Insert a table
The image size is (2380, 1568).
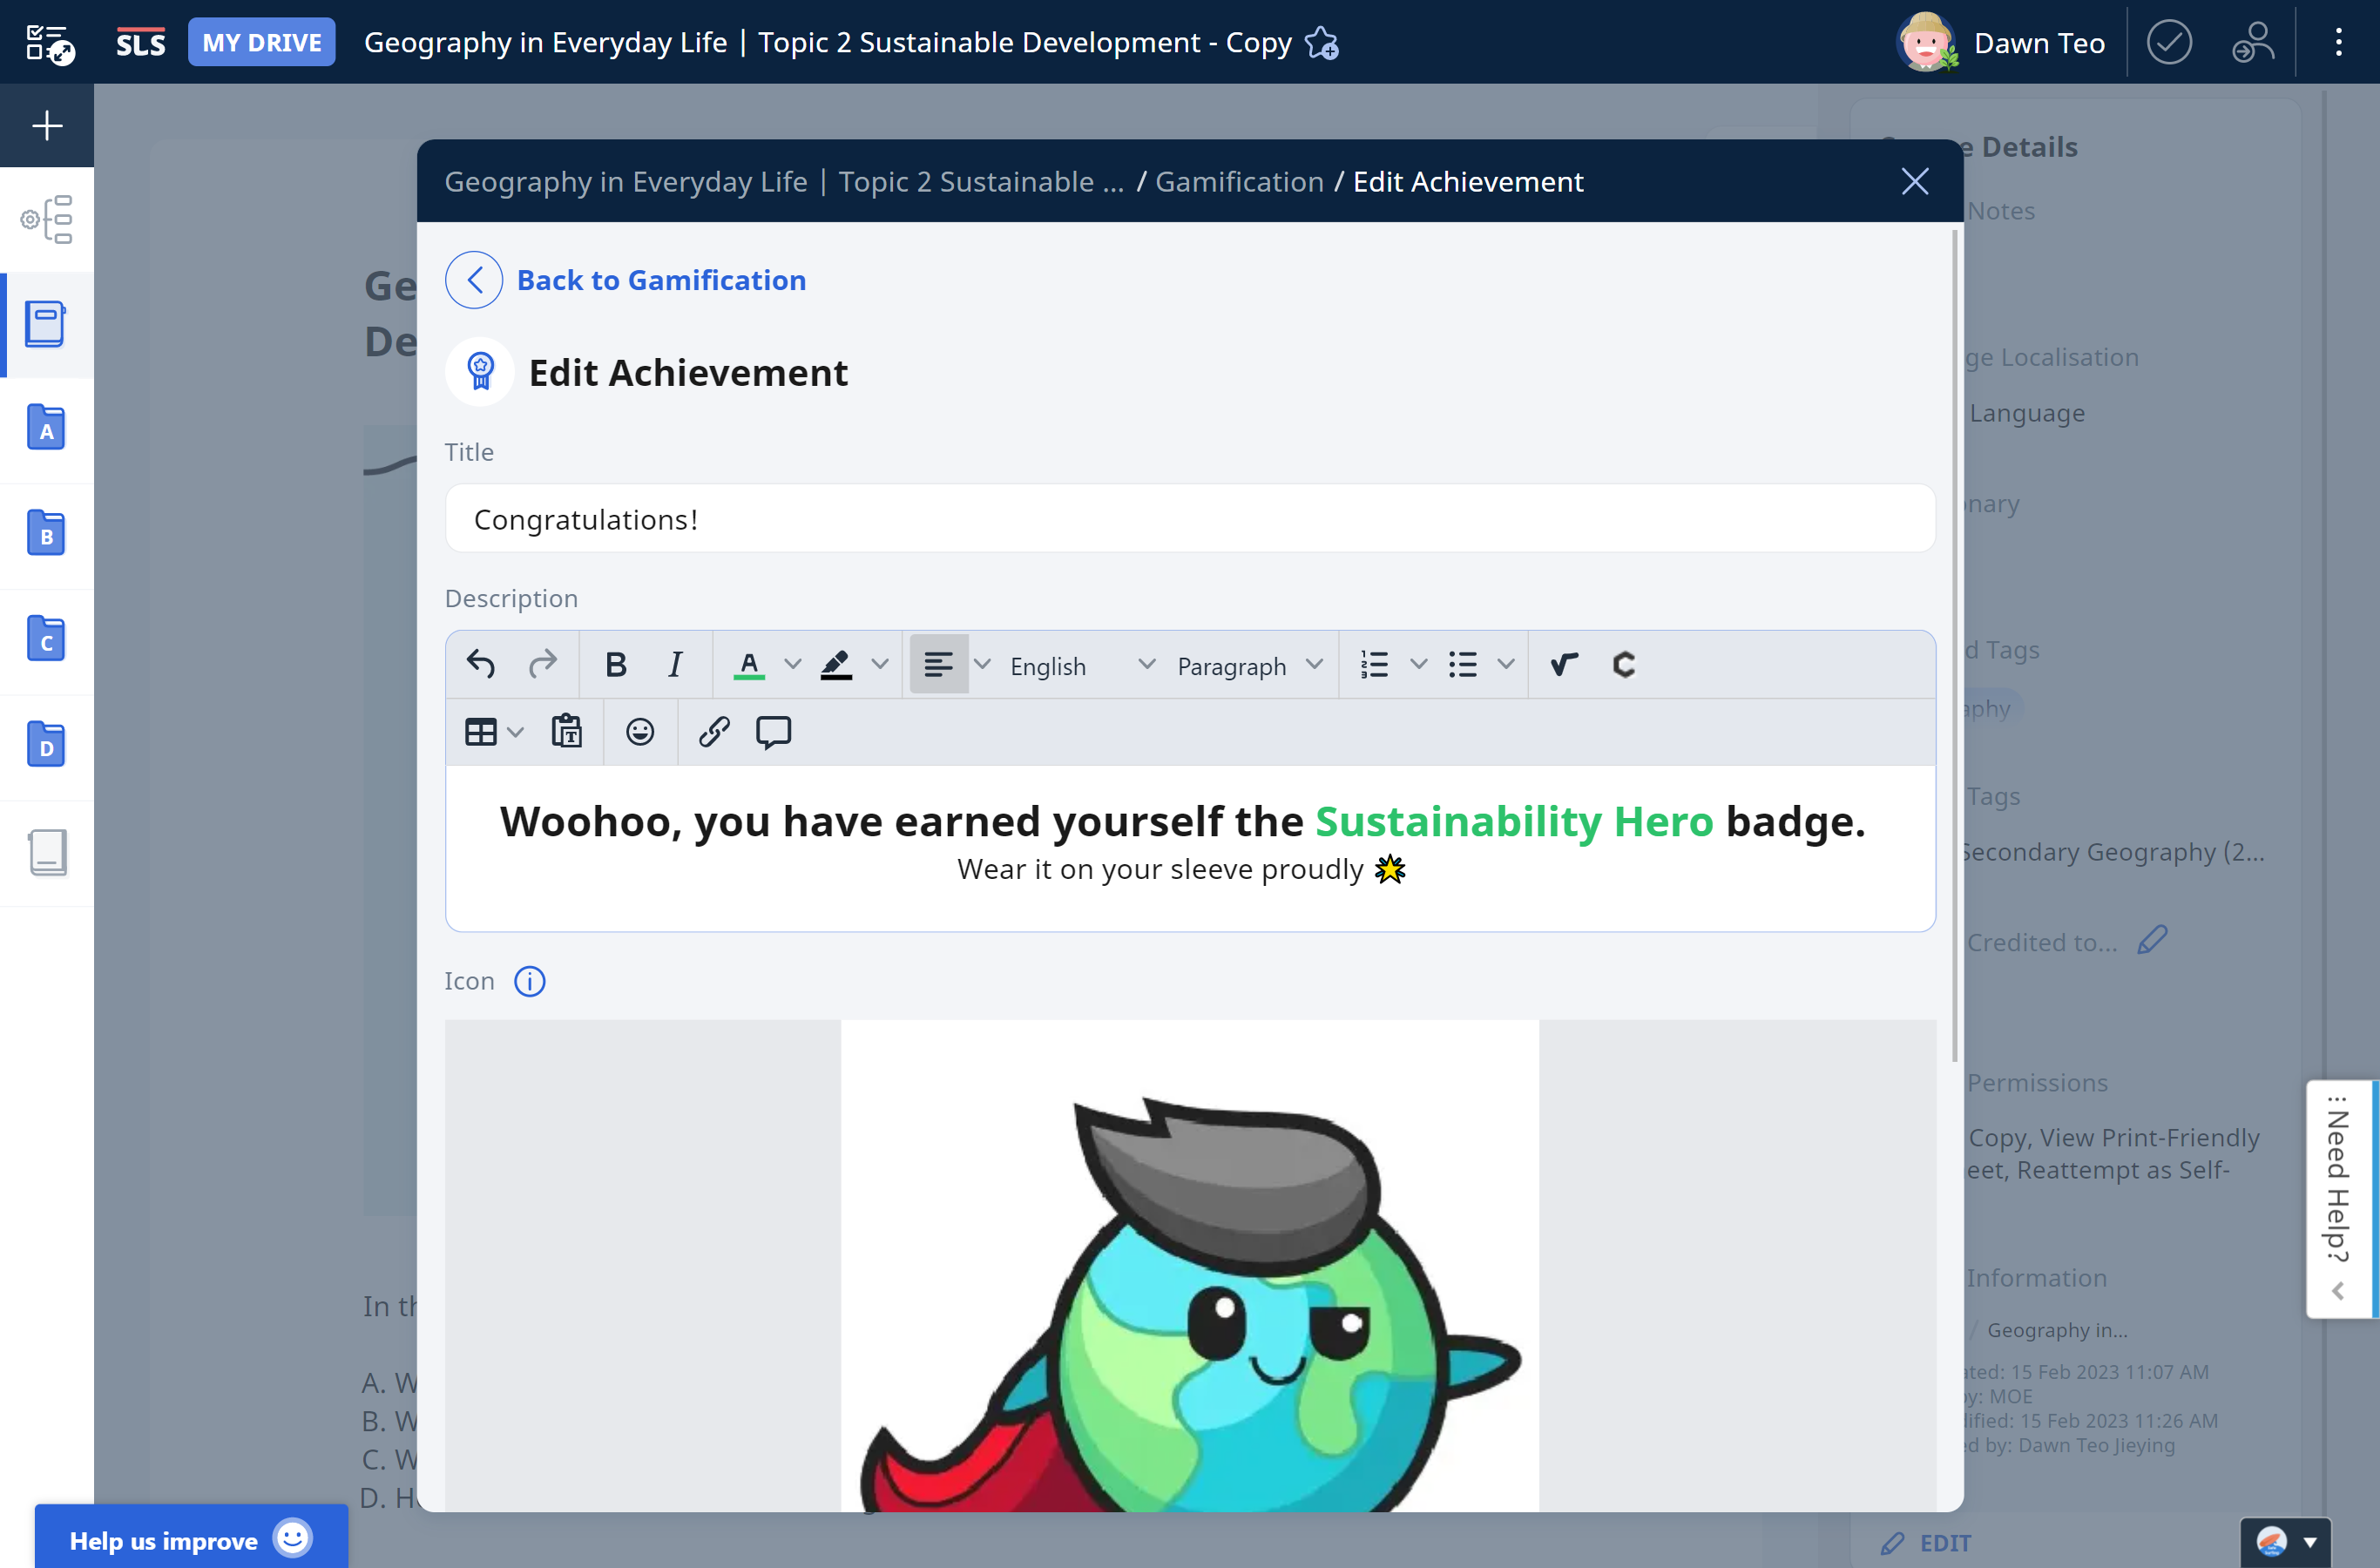point(481,732)
